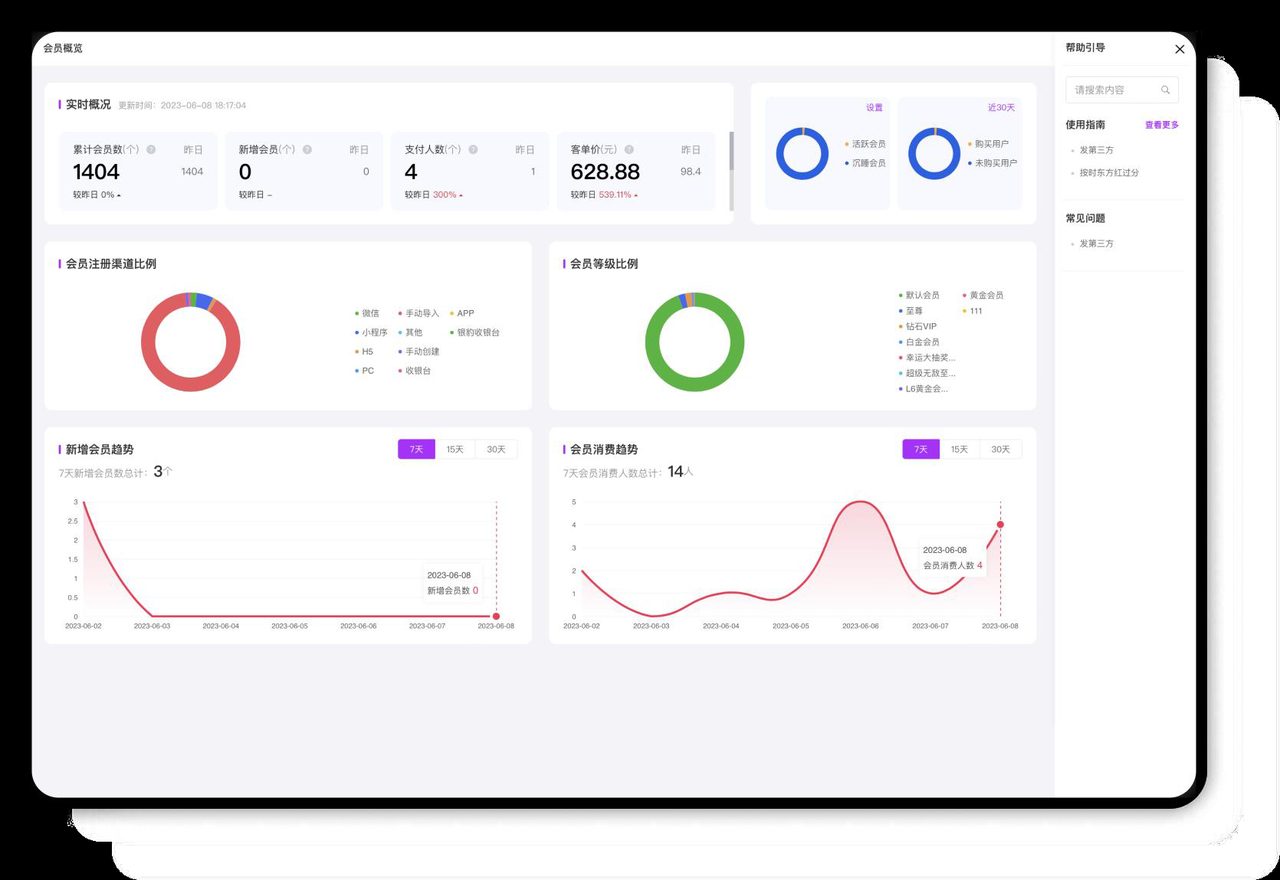
Task: Toggle the 未购买用户 legend item
Action: (992, 162)
